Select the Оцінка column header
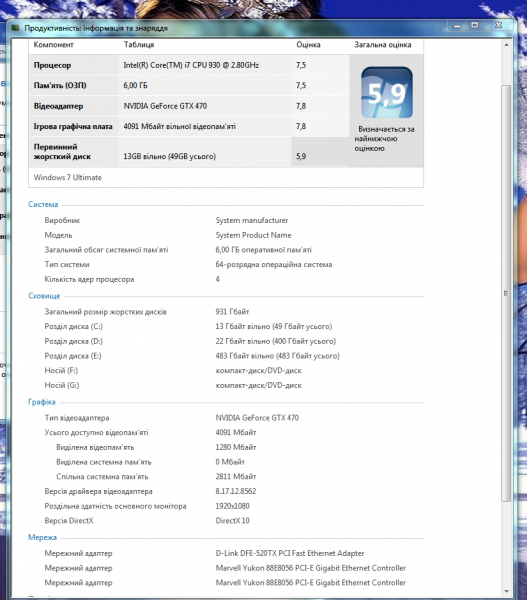 coord(308,45)
